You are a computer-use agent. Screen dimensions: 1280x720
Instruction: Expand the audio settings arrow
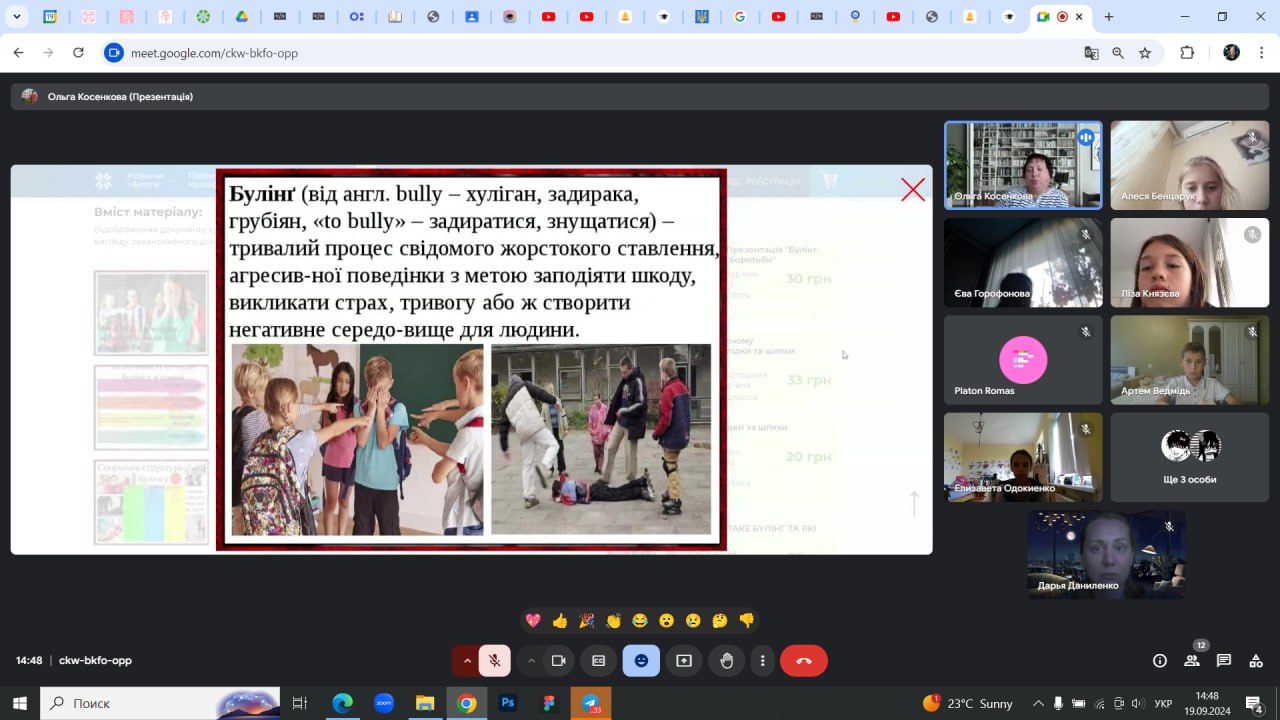click(x=466, y=661)
